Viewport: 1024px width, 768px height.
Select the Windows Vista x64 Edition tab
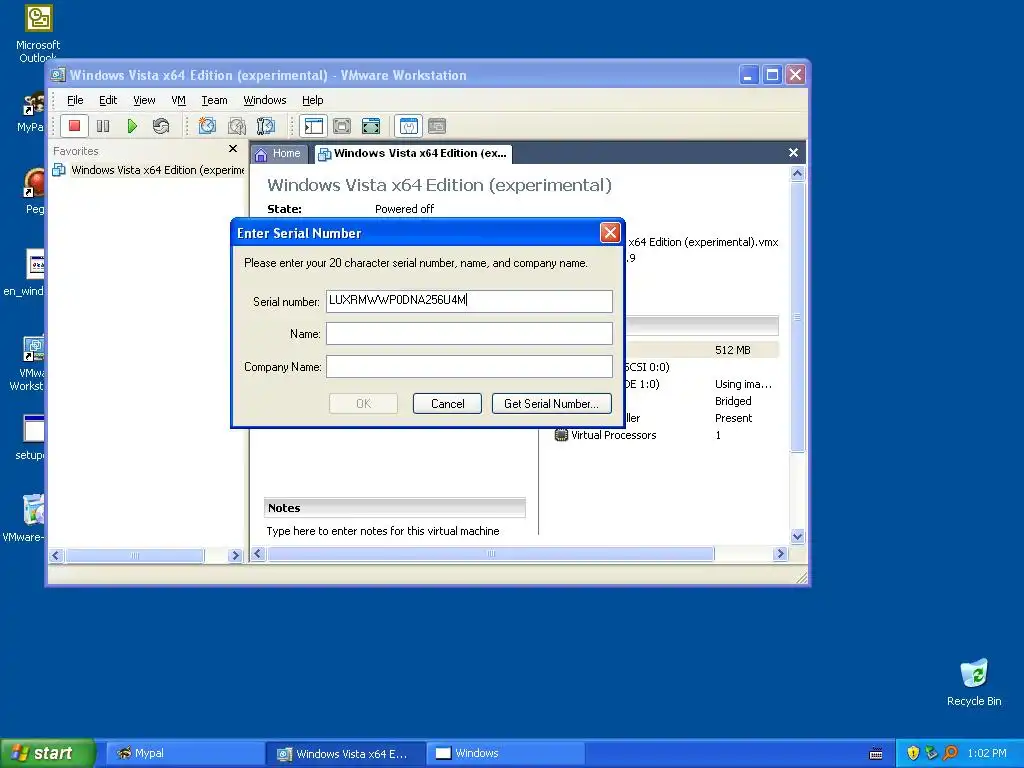413,153
